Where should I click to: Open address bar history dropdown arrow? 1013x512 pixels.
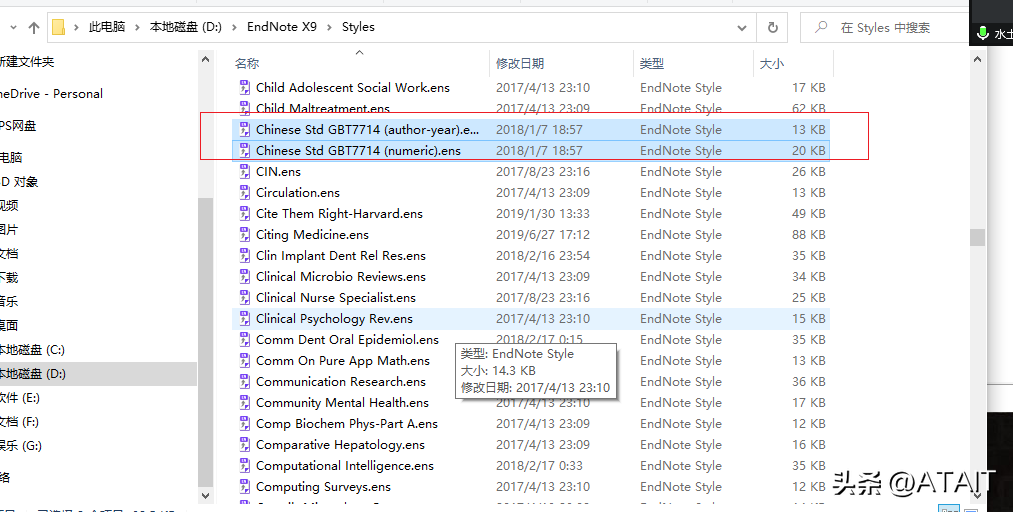[x=742, y=28]
